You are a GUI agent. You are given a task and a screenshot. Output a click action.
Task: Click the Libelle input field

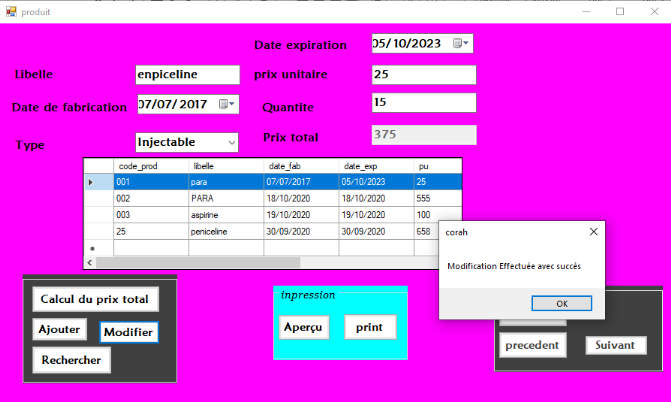tap(187, 74)
